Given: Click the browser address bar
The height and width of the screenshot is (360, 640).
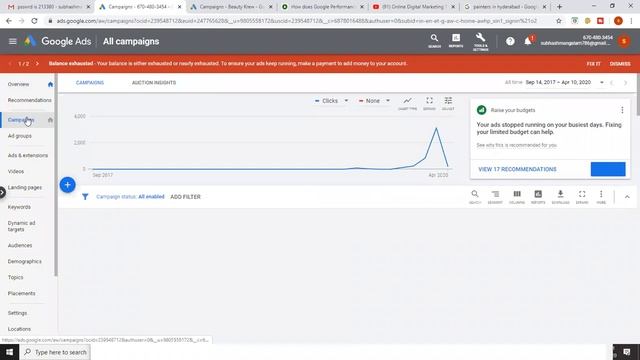Looking at the screenshot, I should tap(297, 21).
